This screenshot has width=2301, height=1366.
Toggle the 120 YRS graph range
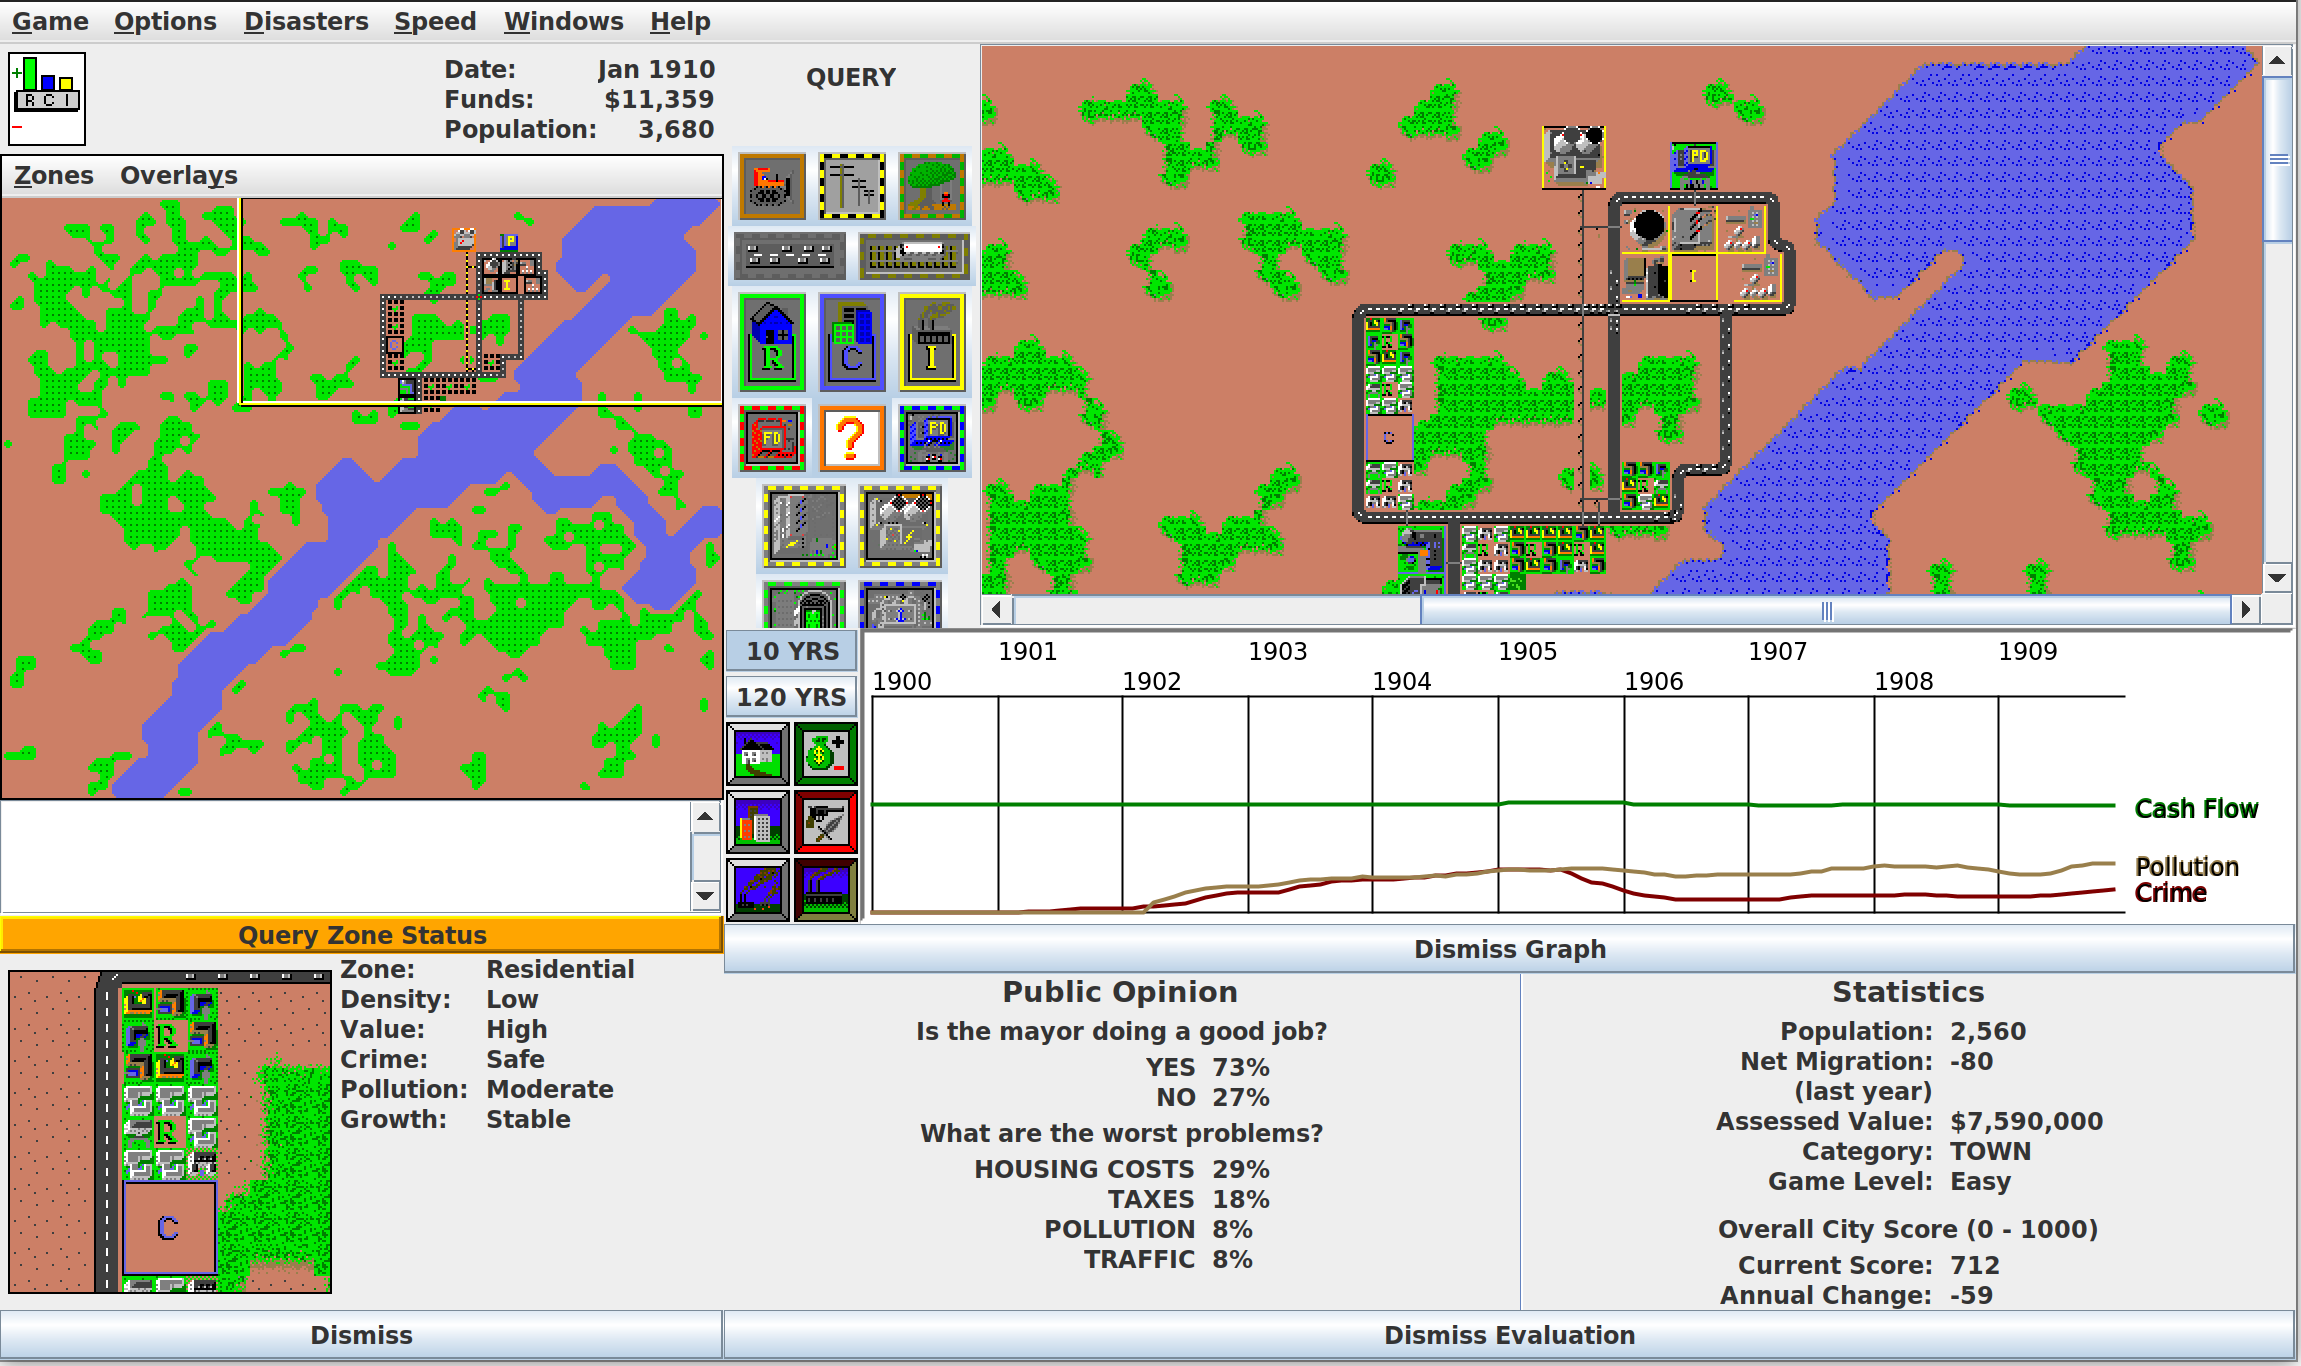[792, 697]
